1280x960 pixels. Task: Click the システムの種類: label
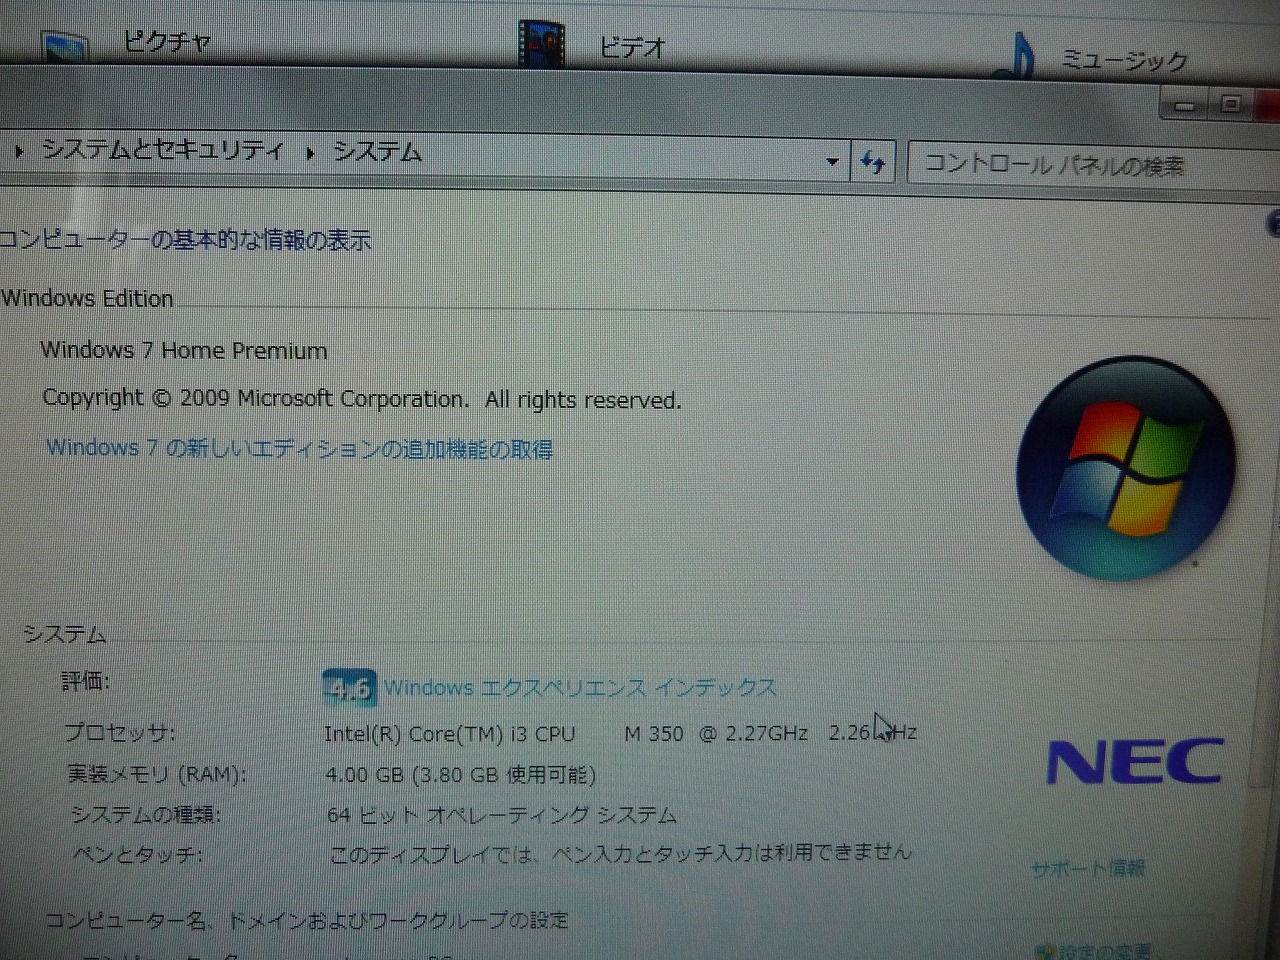click(146, 815)
